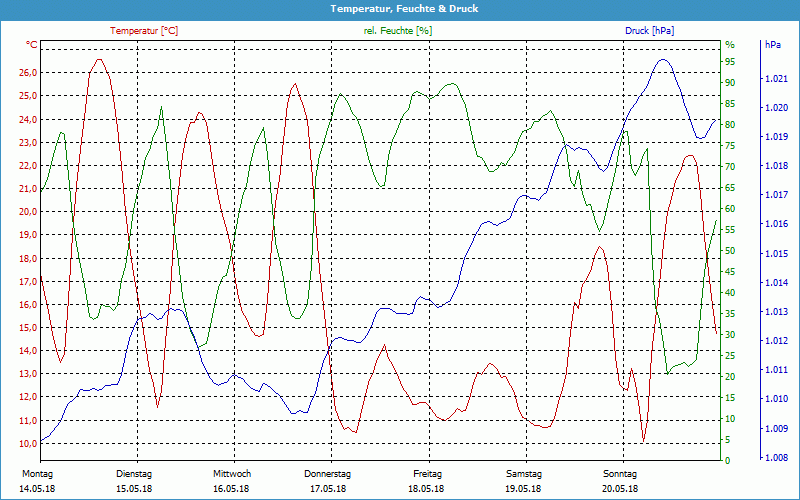The image size is (800, 500).
Task: Click the 'Samstag' day label
Action: click(x=524, y=474)
